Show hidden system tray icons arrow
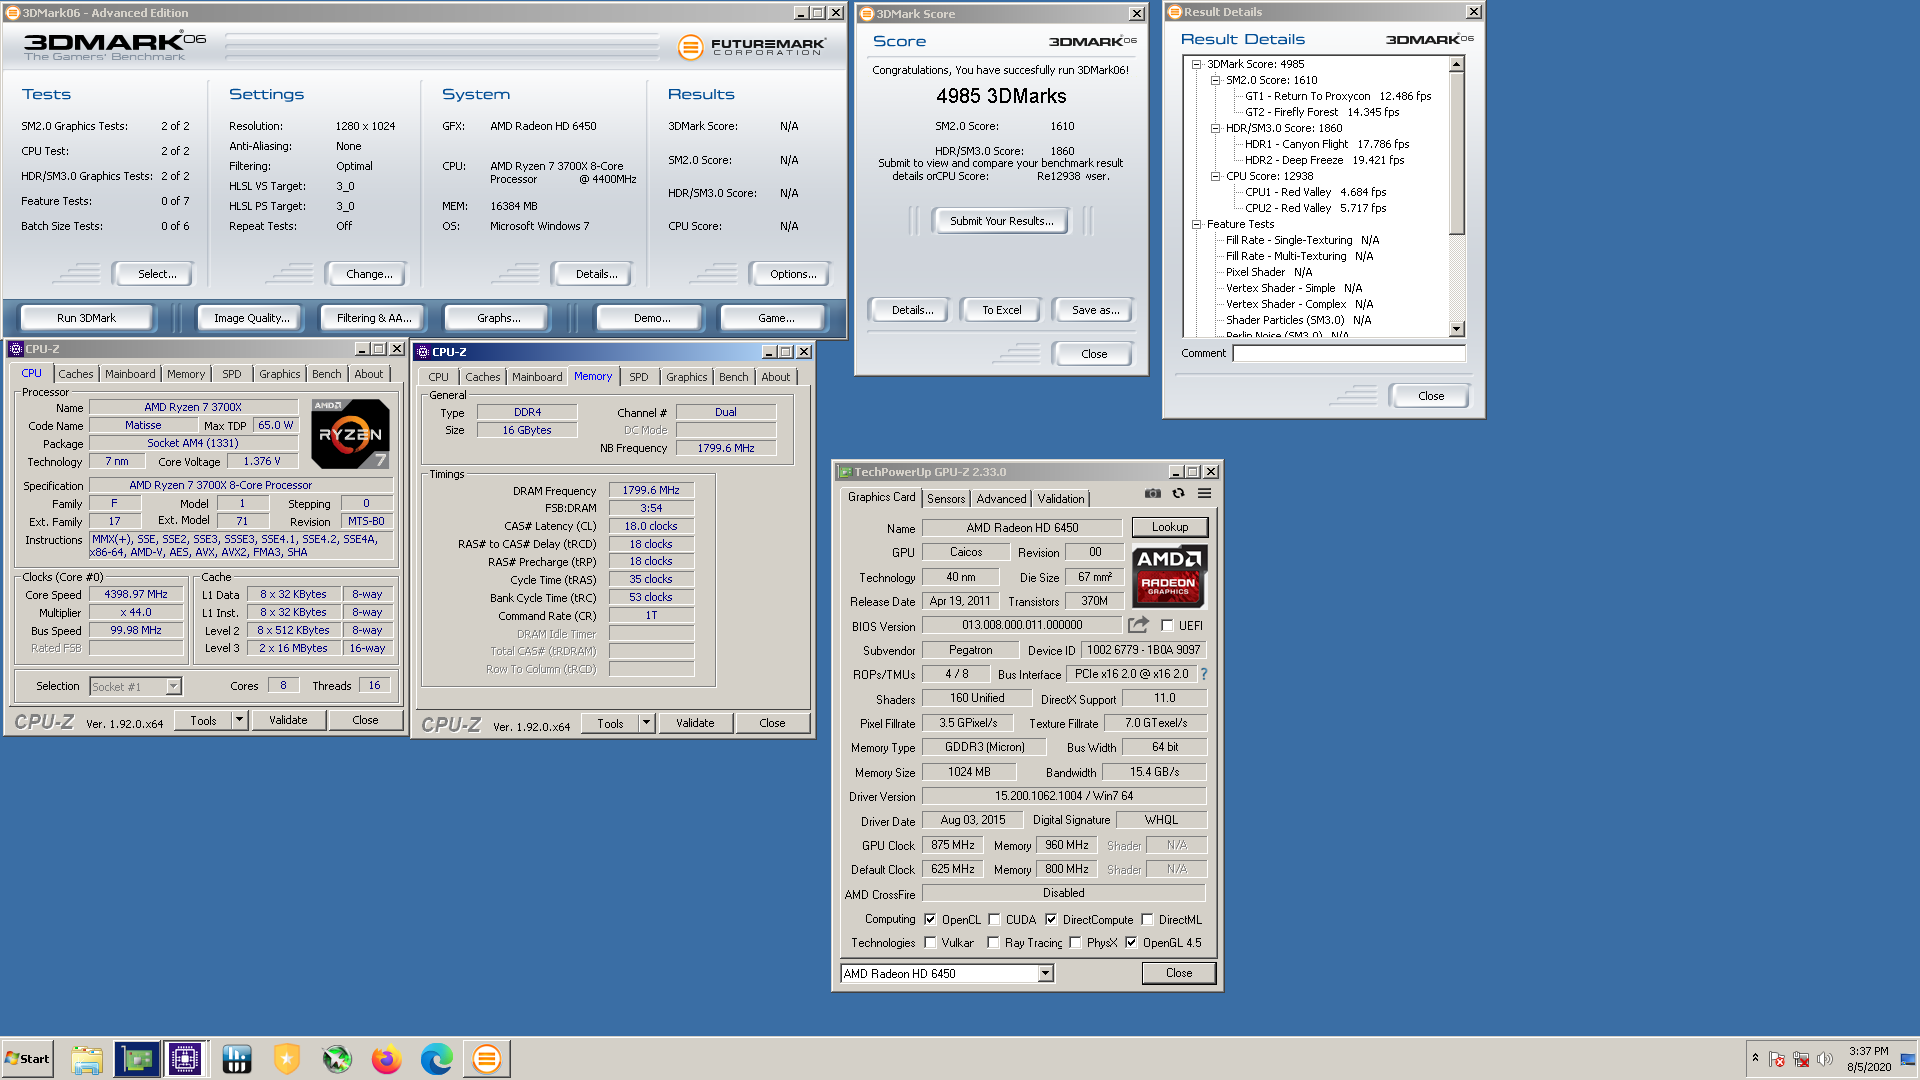The image size is (1920, 1080). (x=1755, y=1058)
